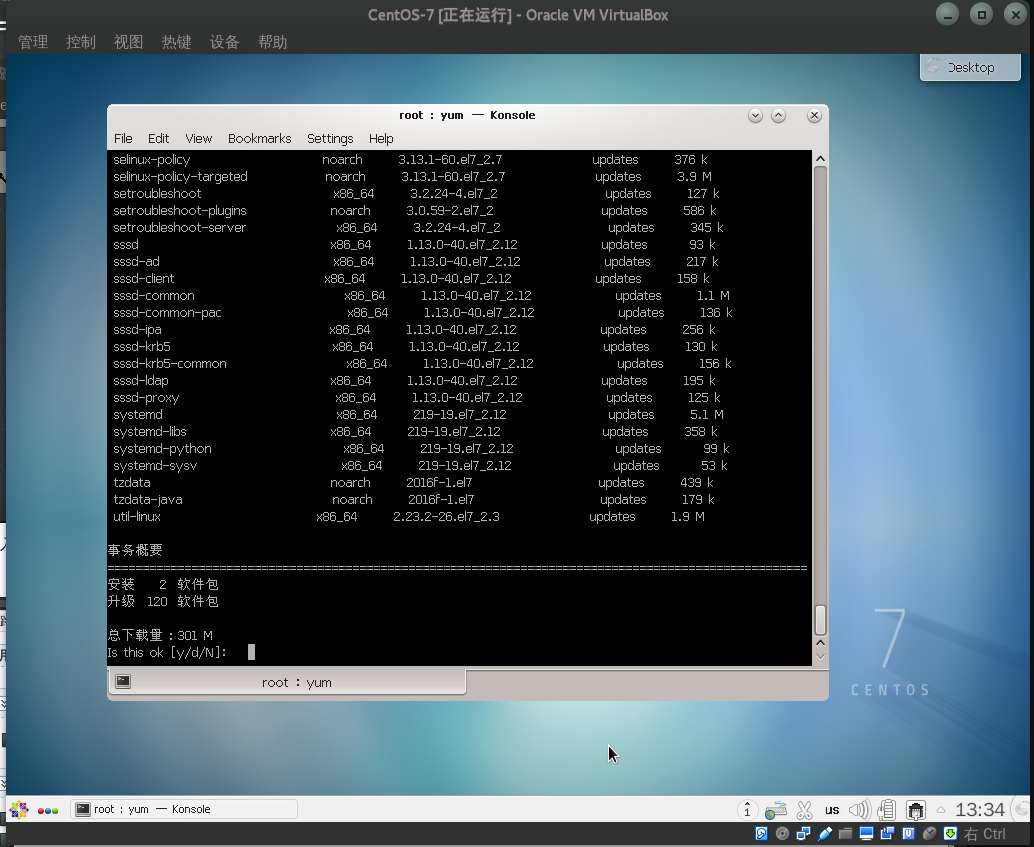Click the VirtualBox optical disk status icon
The image size is (1034, 847).
[x=782, y=833]
